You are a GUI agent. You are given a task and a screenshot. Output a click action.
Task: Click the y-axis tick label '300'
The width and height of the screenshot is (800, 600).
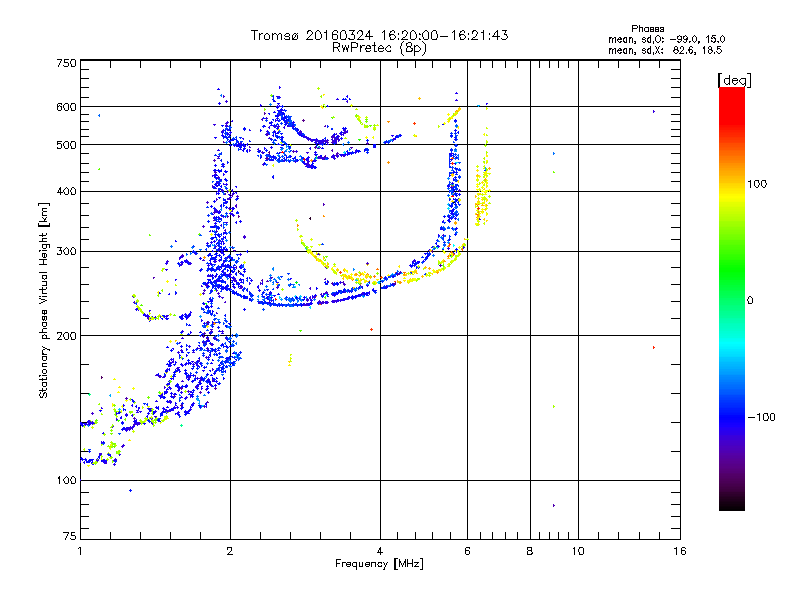click(67, 251)
